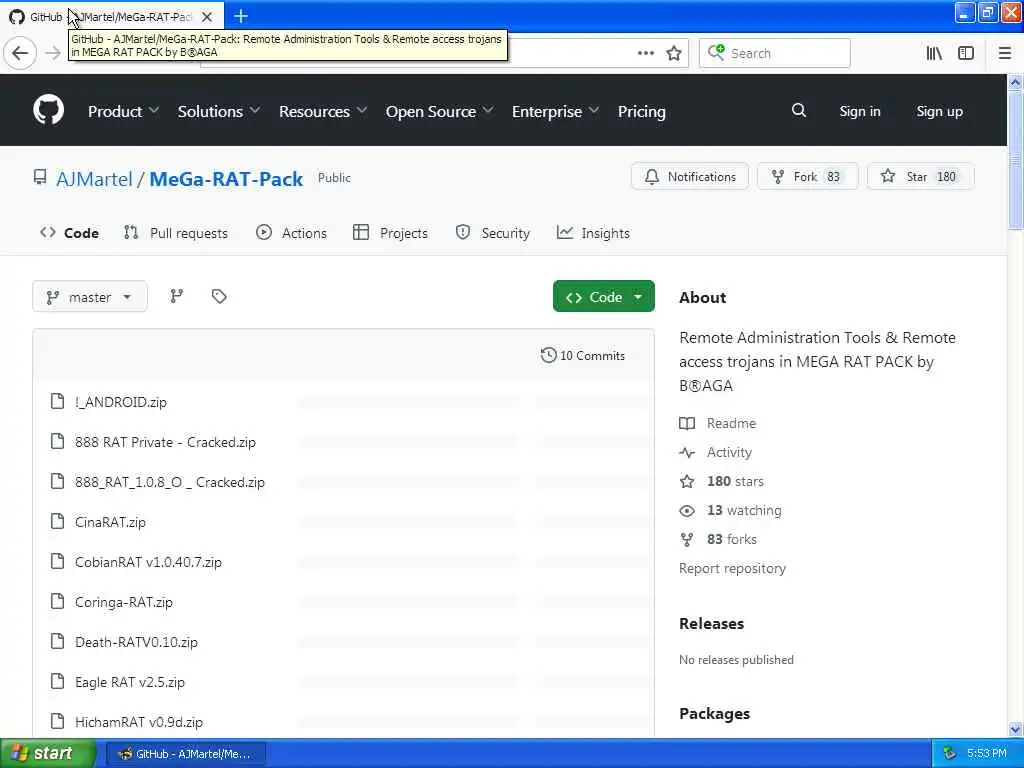The width and height of the screenshot is (1024, 768).
Task: Expand the Solutions menu
Action: [x=219, y=111]
